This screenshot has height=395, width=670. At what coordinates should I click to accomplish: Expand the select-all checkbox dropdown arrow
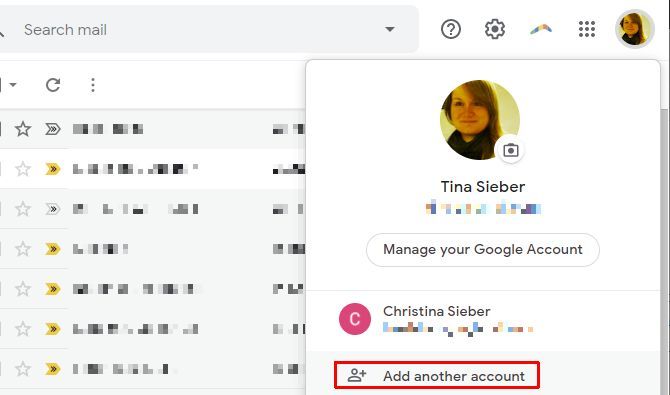tap(13, 85)
